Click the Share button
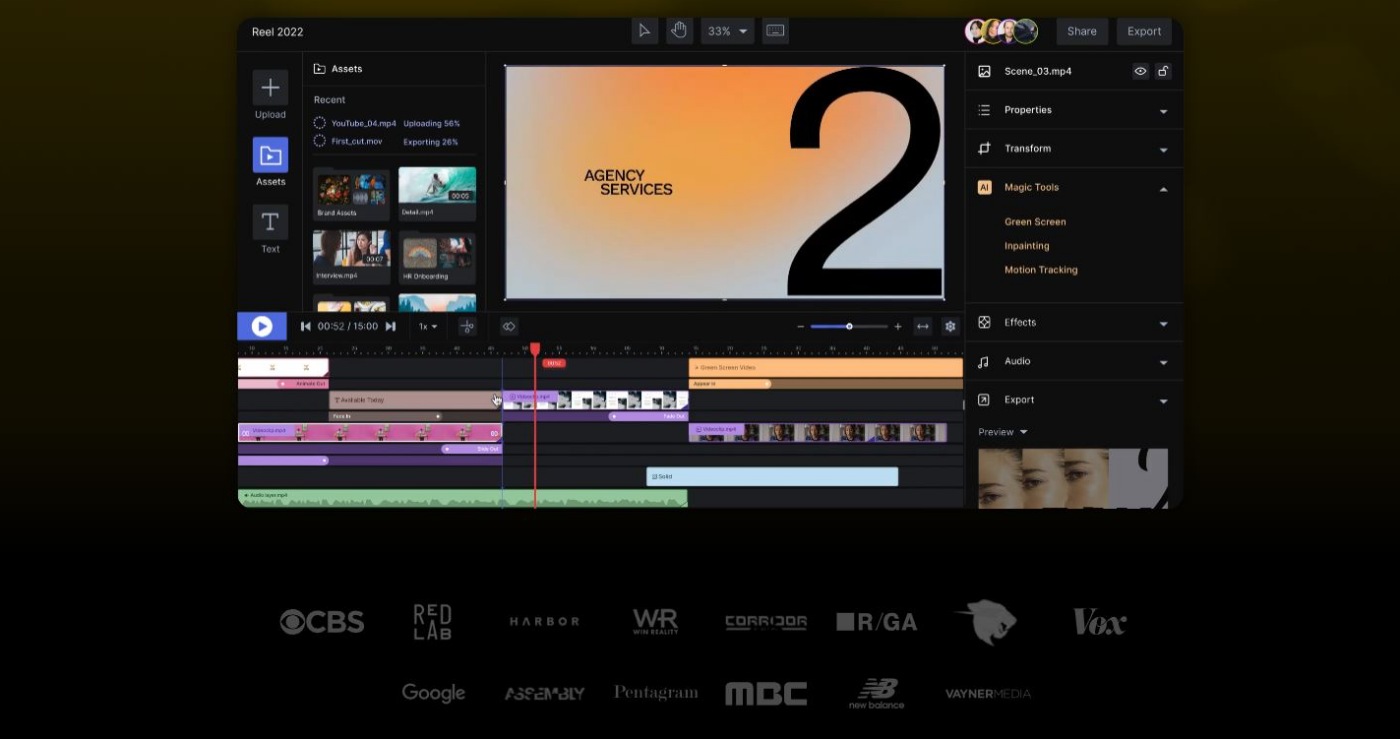The image size is (1400, 739). click(x=1082, y=31)
